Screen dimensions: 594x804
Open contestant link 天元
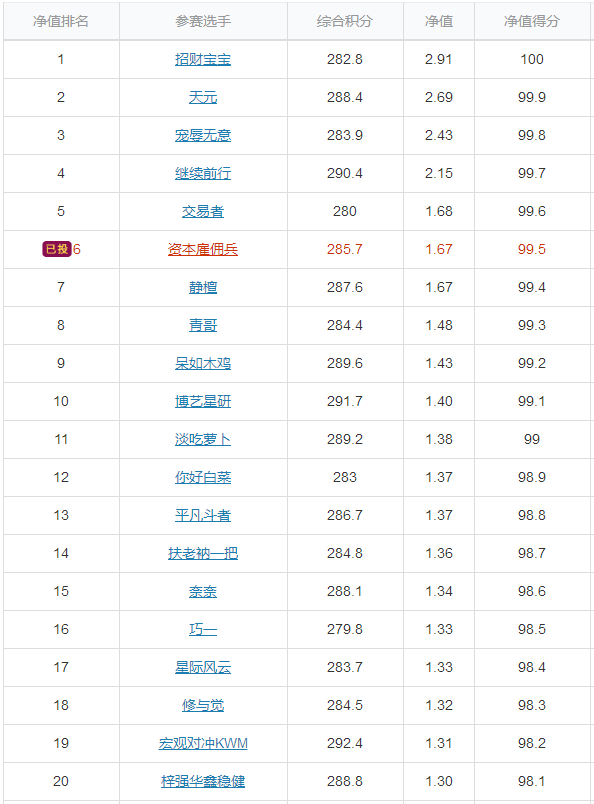pyautogui.click(x=203, y=97)
